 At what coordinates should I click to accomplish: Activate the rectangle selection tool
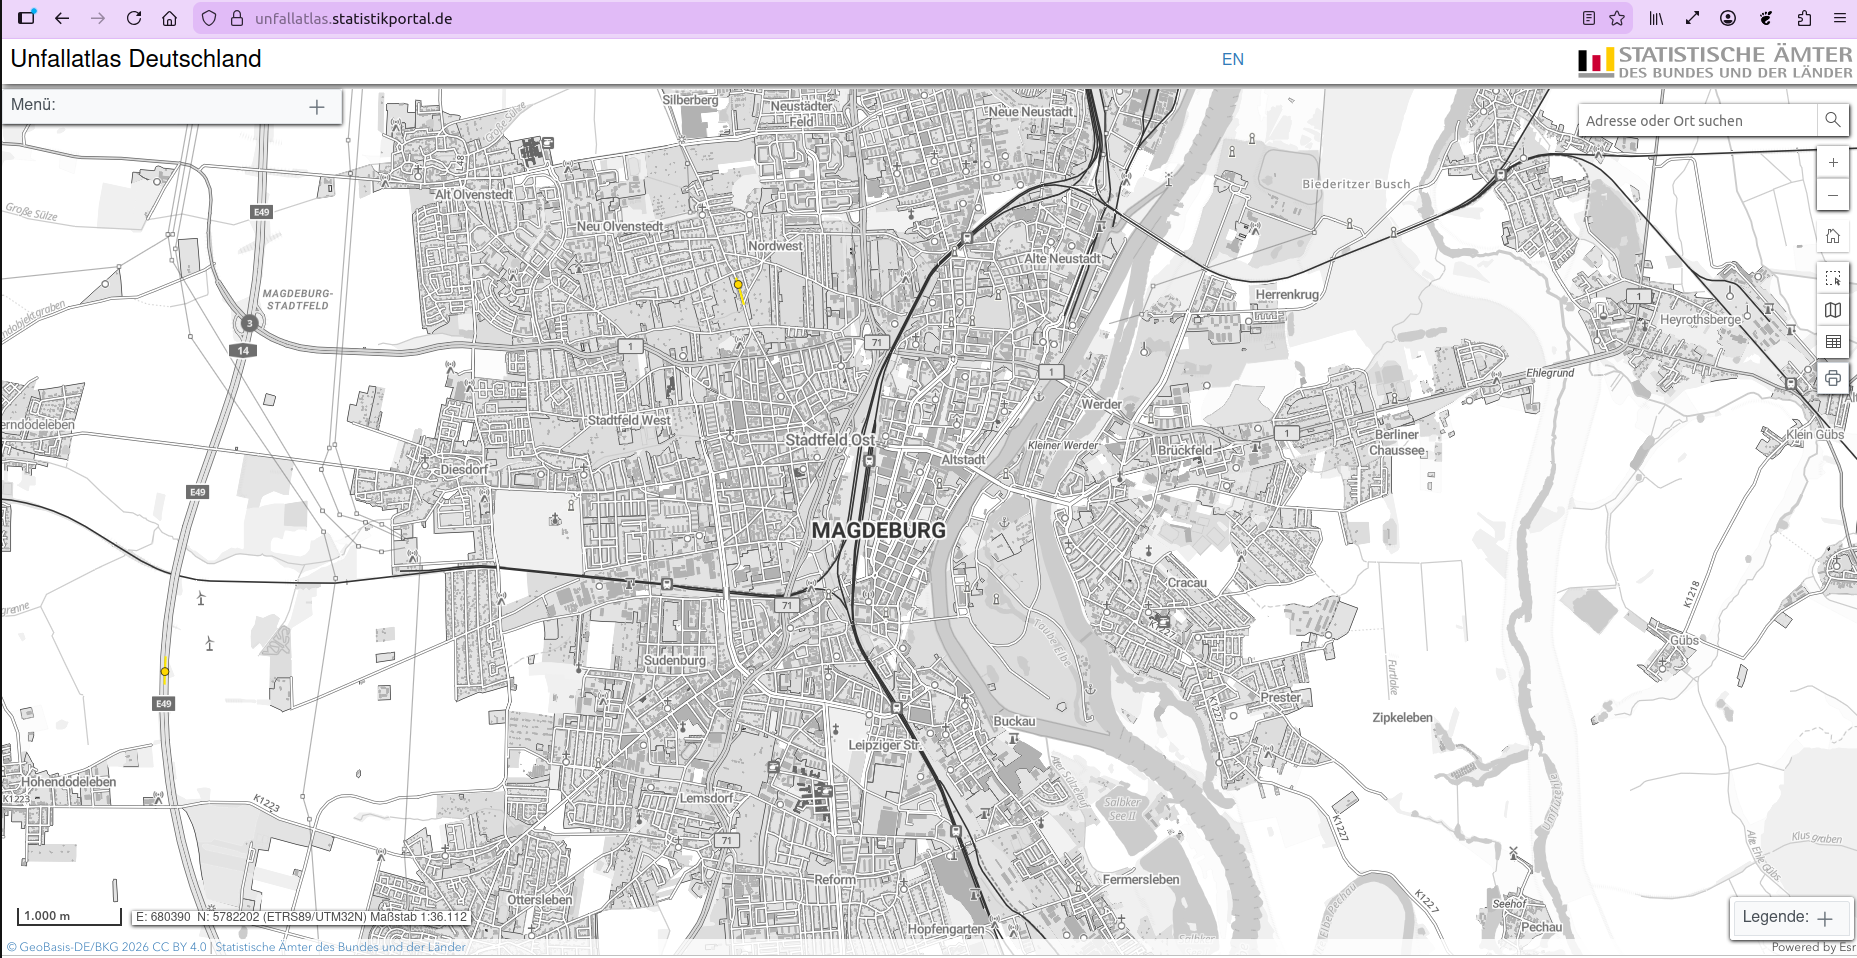pyautogui.click(x=1833, y=278)
